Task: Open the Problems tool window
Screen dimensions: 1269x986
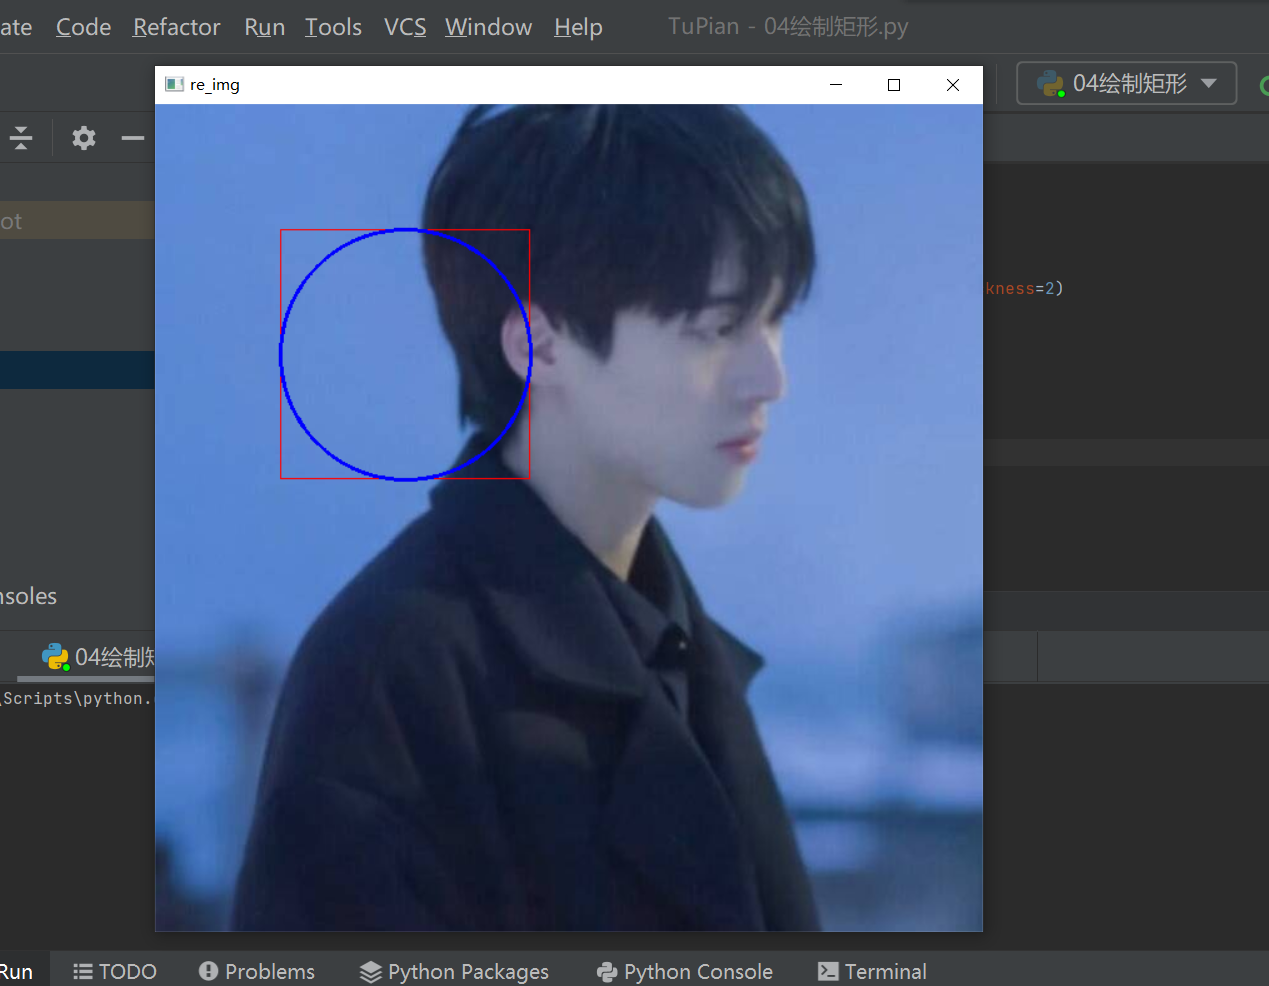Action: 256,971
